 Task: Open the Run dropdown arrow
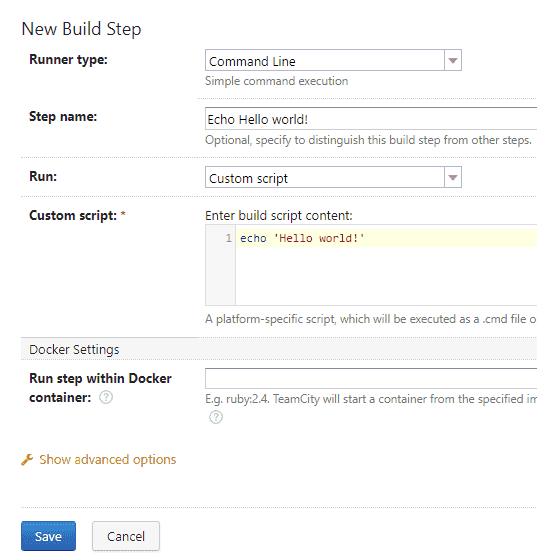[453, 177]
